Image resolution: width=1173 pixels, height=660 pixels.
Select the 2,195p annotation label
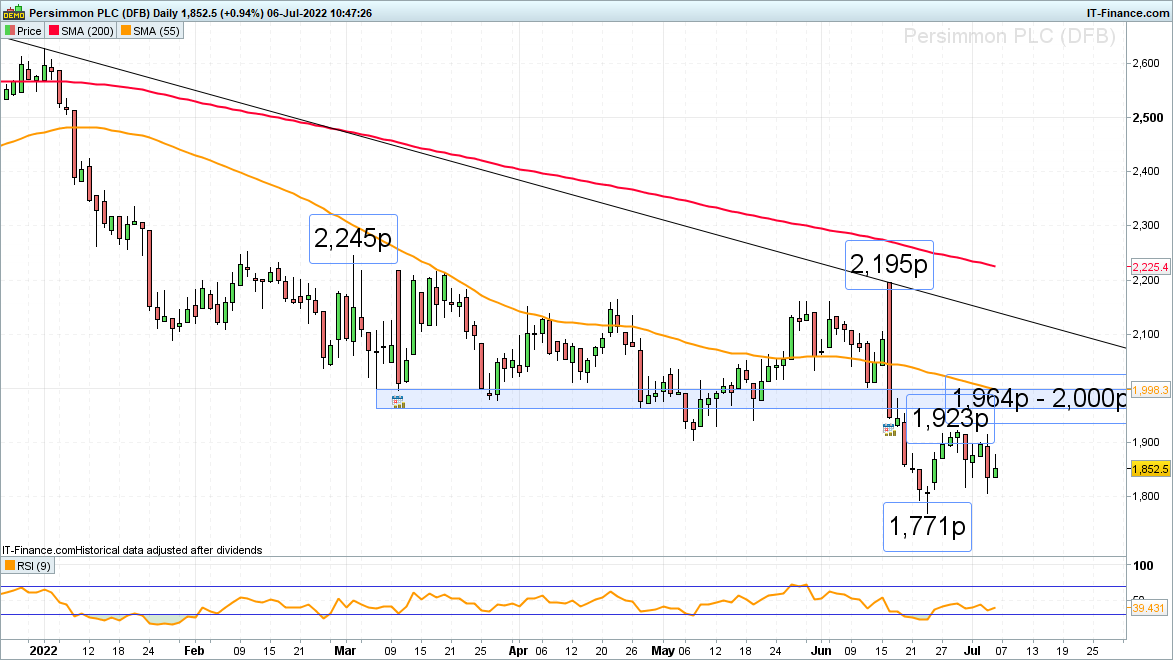coord(889,264)
